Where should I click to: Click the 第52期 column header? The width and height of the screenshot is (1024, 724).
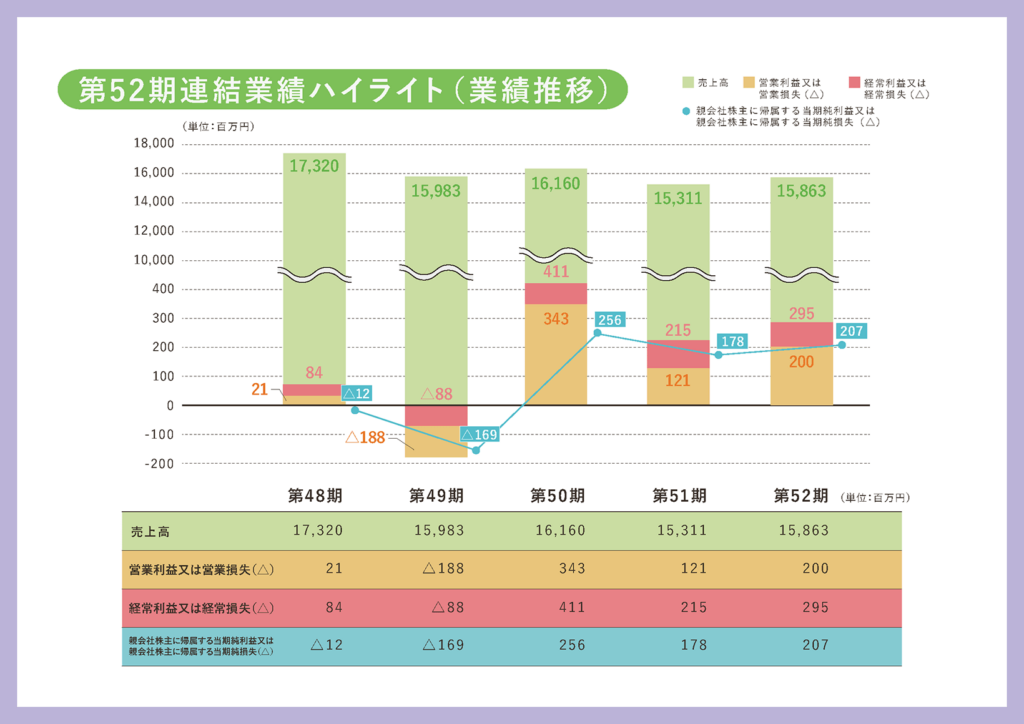coord(800,496)
